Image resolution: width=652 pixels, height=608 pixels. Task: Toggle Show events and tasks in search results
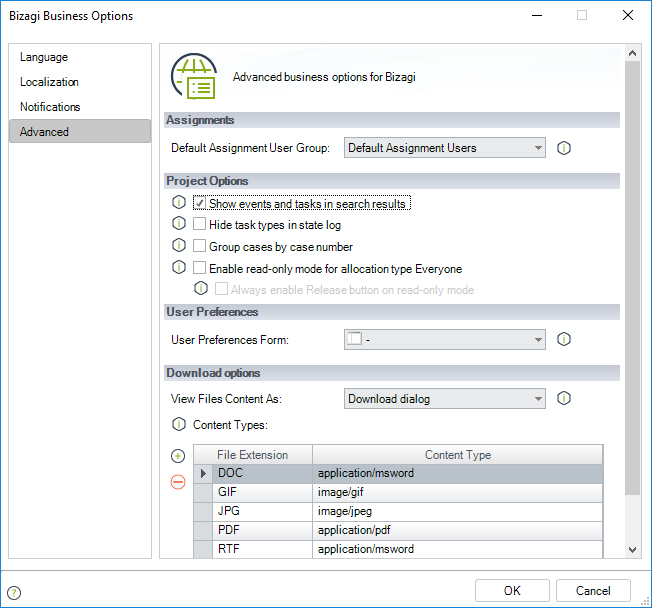[x=199, y=203]
